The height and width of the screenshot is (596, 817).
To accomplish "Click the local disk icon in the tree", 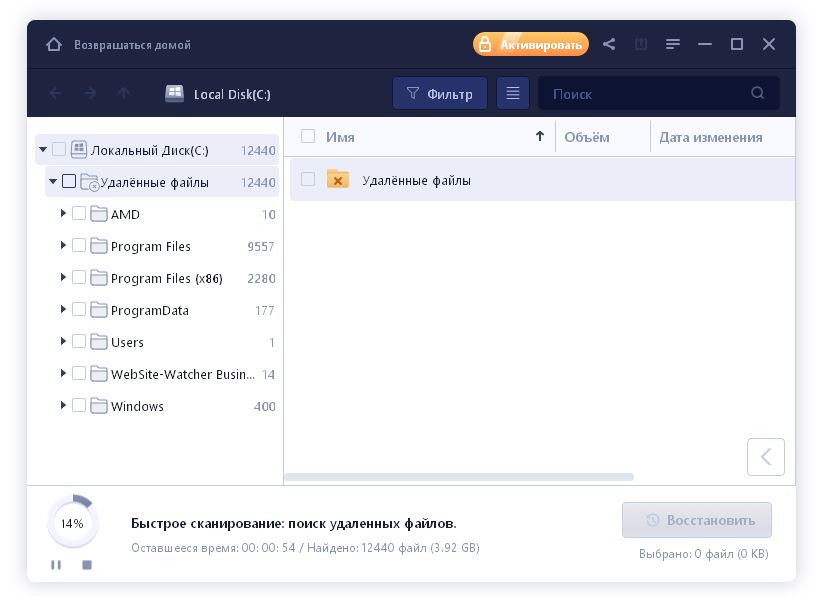I will pos(79,150).
